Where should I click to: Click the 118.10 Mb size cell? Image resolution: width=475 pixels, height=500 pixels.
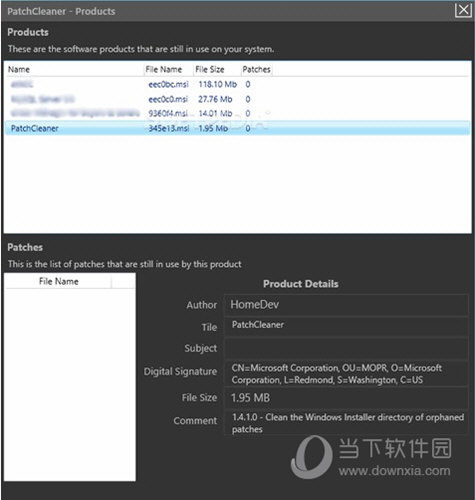click(x=217, y=84)
